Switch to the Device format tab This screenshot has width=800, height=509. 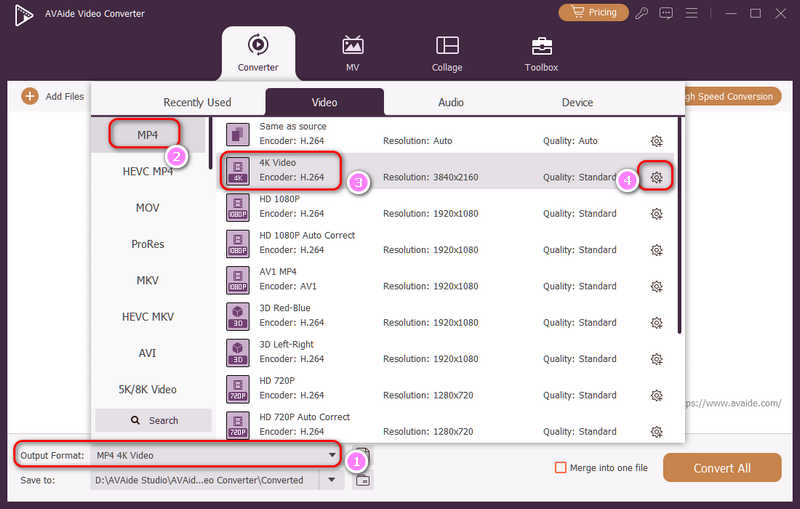(578, 103)
